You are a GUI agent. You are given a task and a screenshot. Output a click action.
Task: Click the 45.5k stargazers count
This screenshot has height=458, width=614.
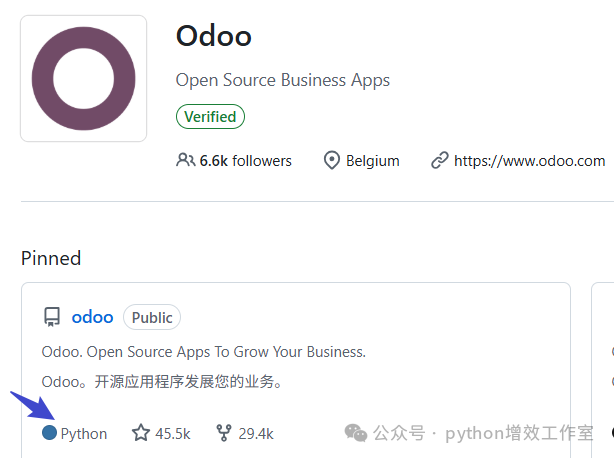173,434
